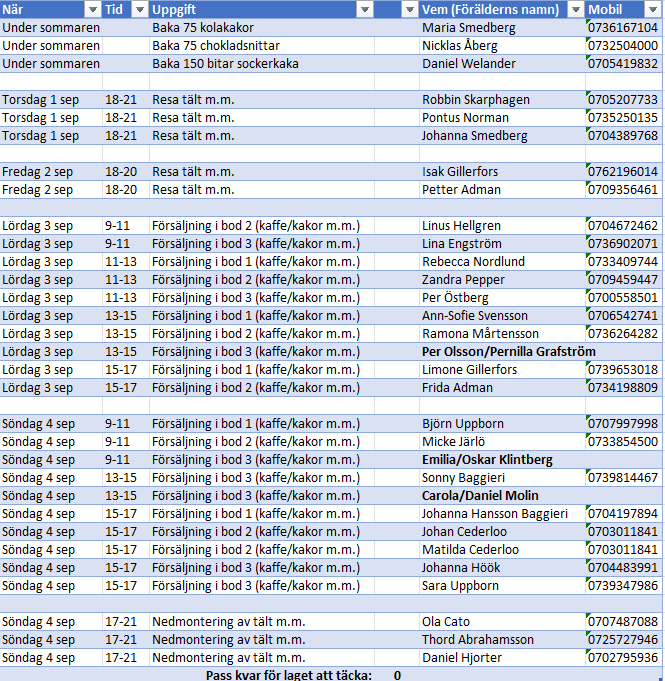This screenshot has width=665, height=681.
Task: Open filter dropdown of the unnamed column
Action: (410, 10)
